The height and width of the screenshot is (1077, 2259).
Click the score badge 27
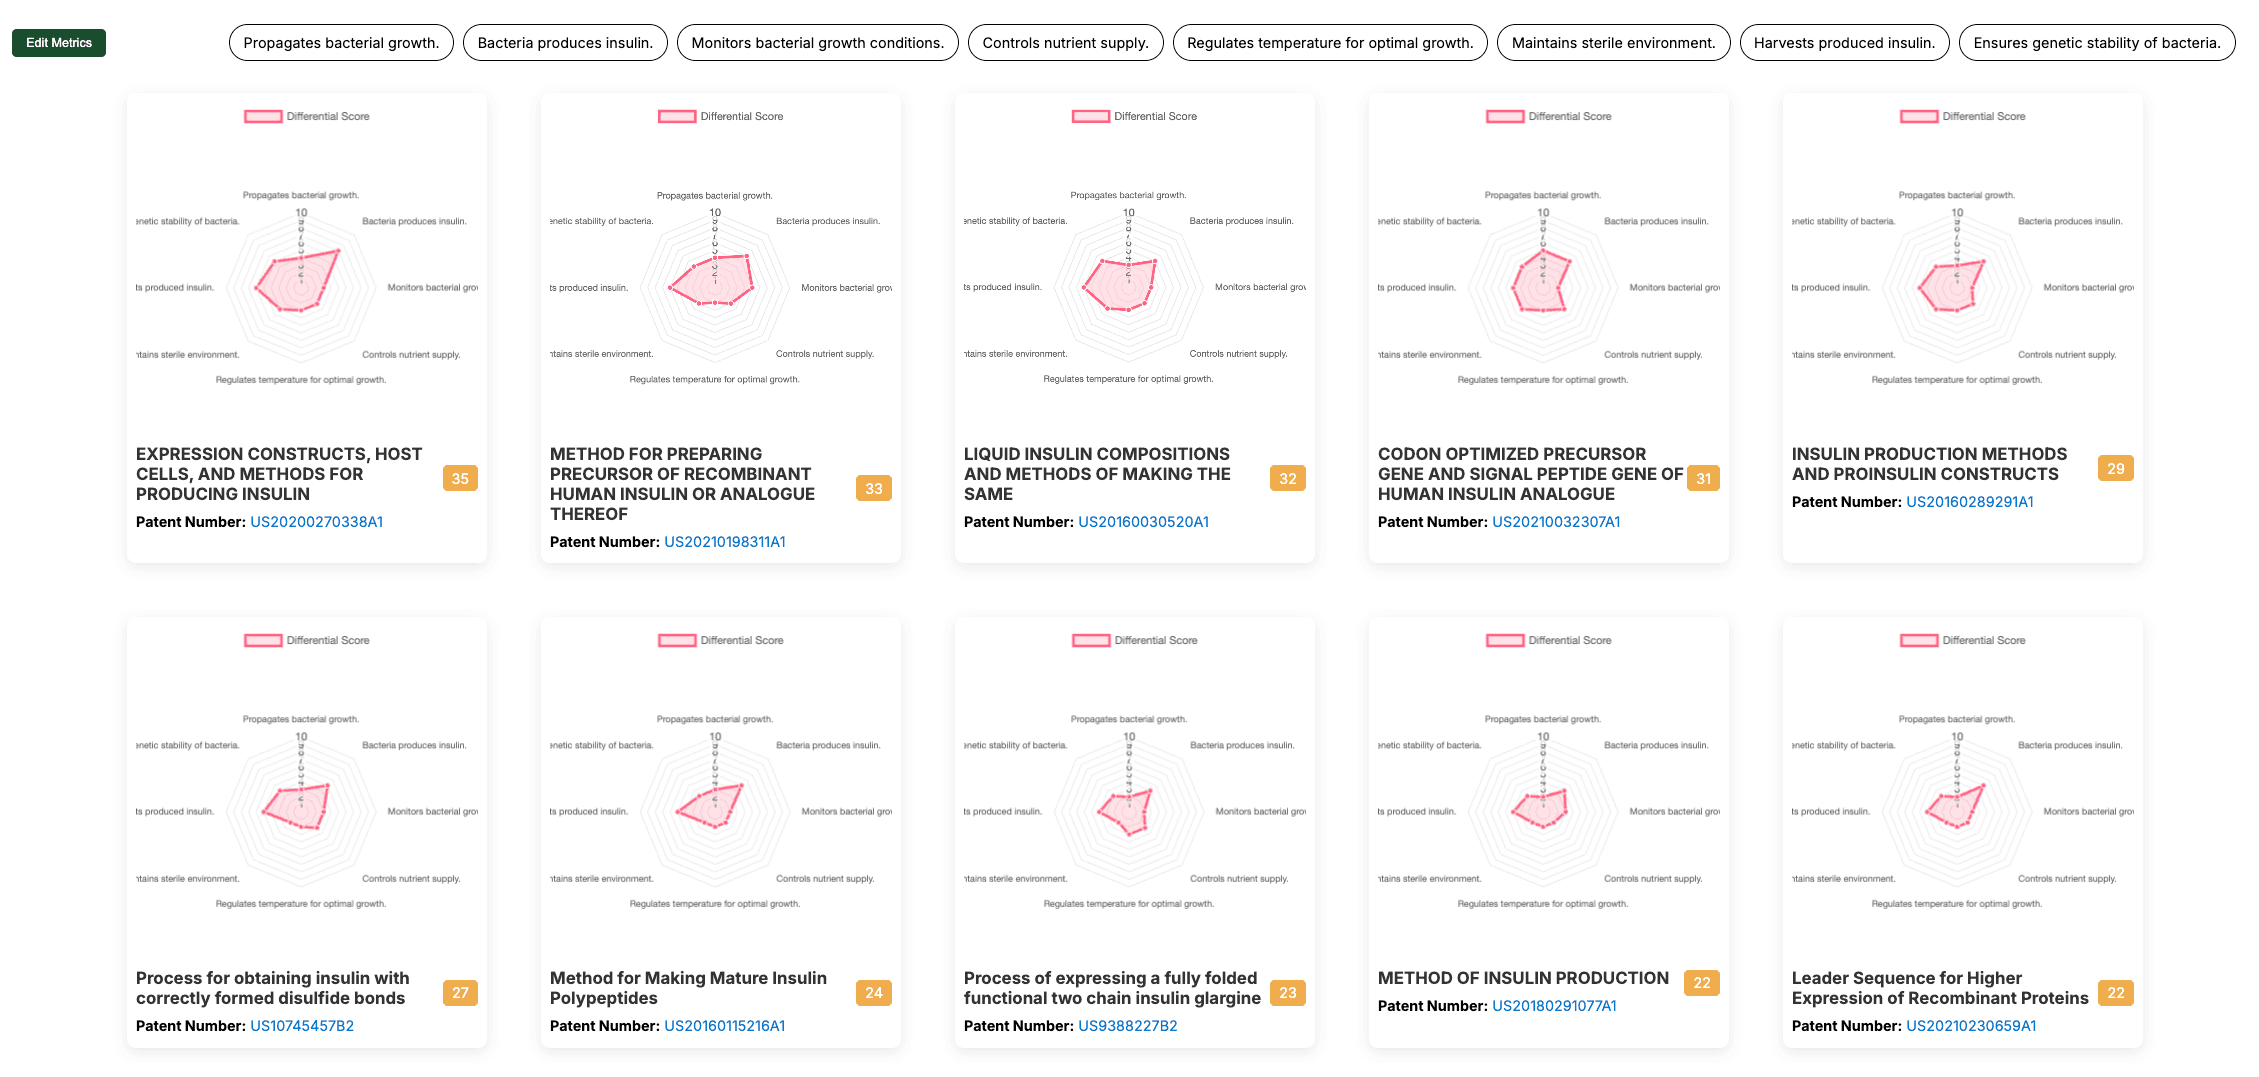coord(460,992)
